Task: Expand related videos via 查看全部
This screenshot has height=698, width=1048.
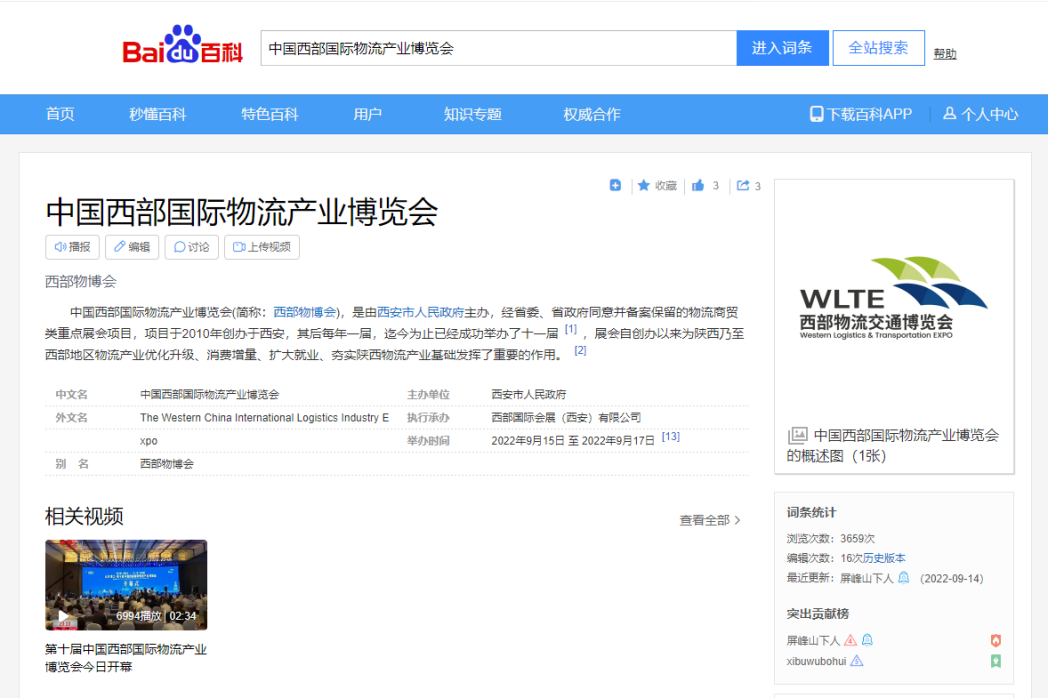Action: [710, 520]
